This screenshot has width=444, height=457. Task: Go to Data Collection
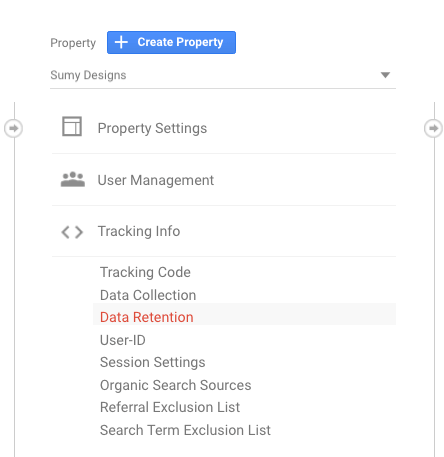pos(148,295)
